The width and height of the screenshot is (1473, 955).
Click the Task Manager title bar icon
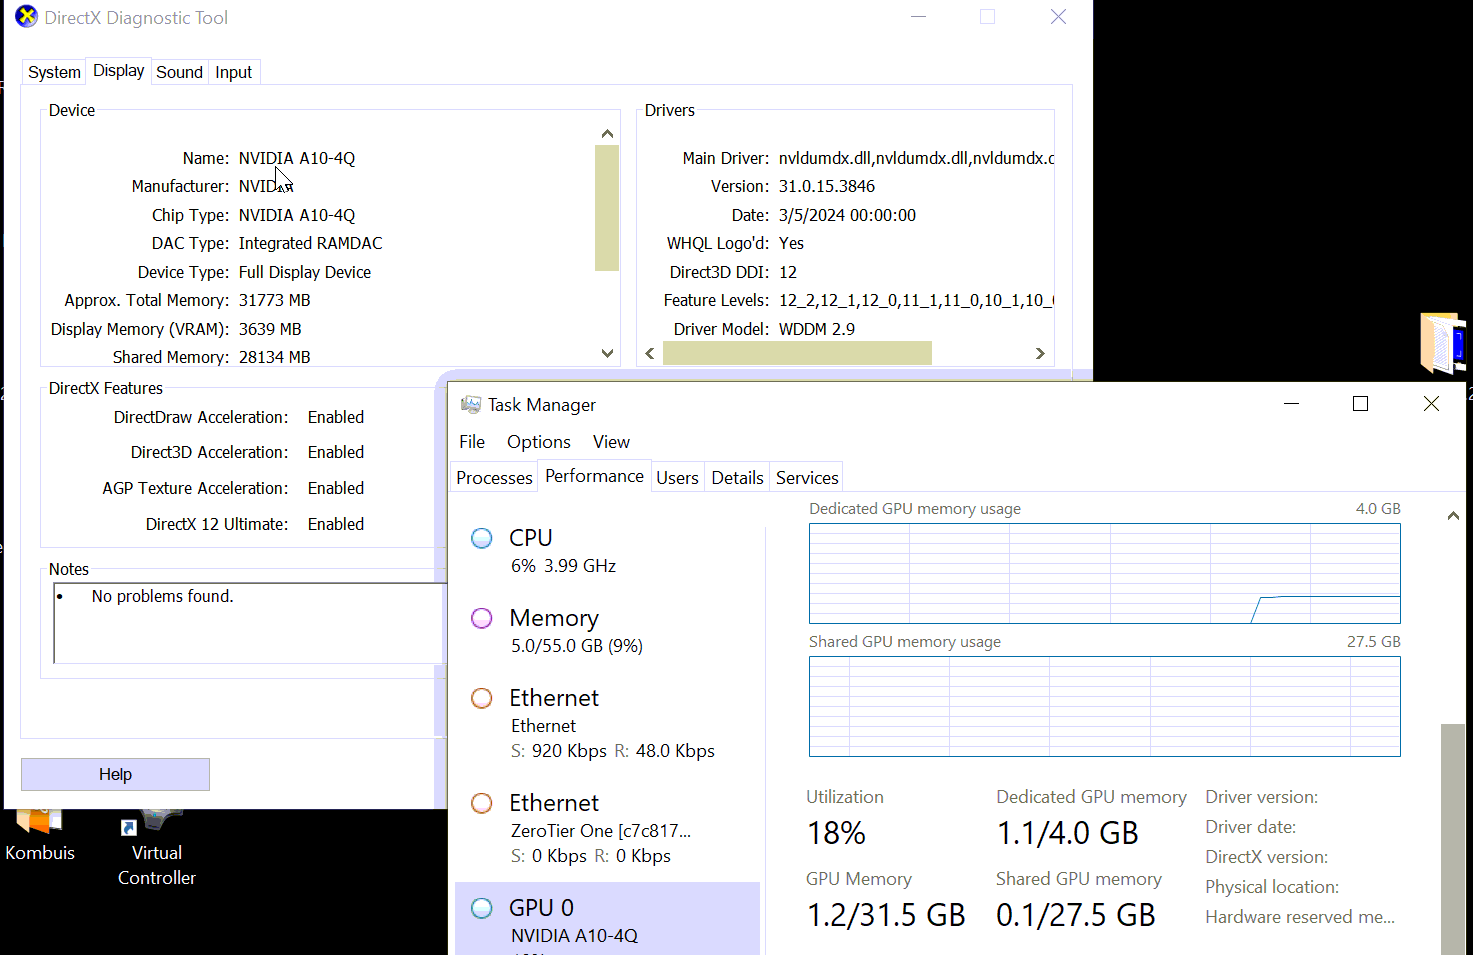(x=470, y=404)
